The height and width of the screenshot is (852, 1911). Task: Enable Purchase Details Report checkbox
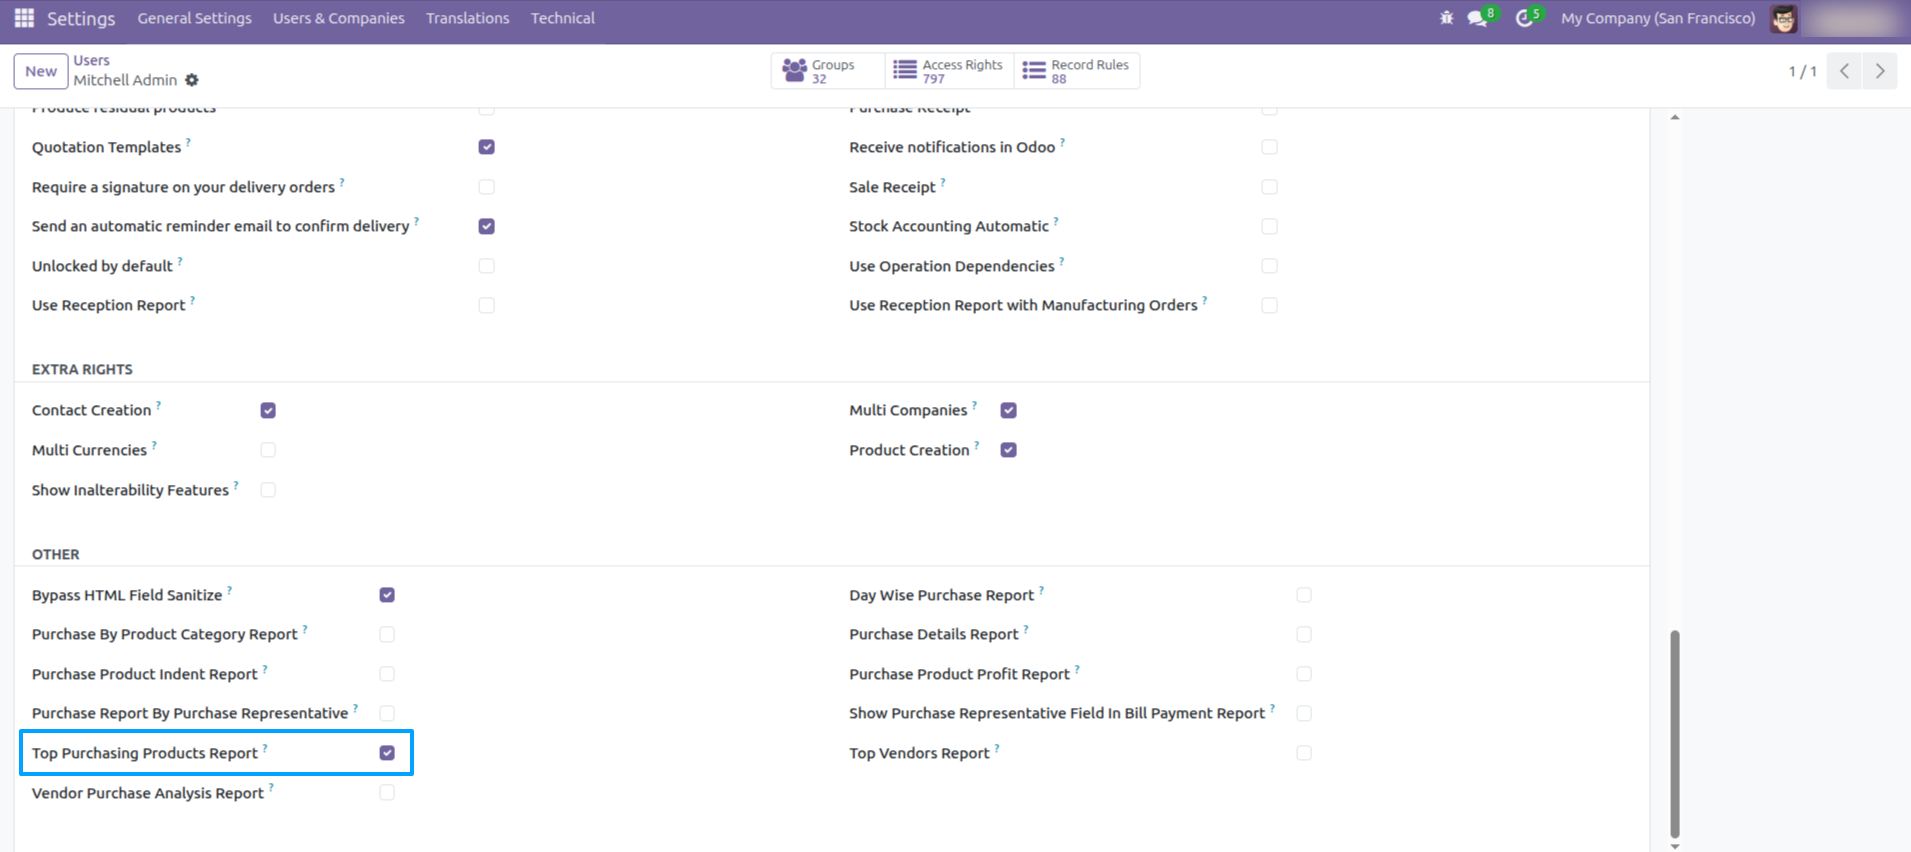1304,634
